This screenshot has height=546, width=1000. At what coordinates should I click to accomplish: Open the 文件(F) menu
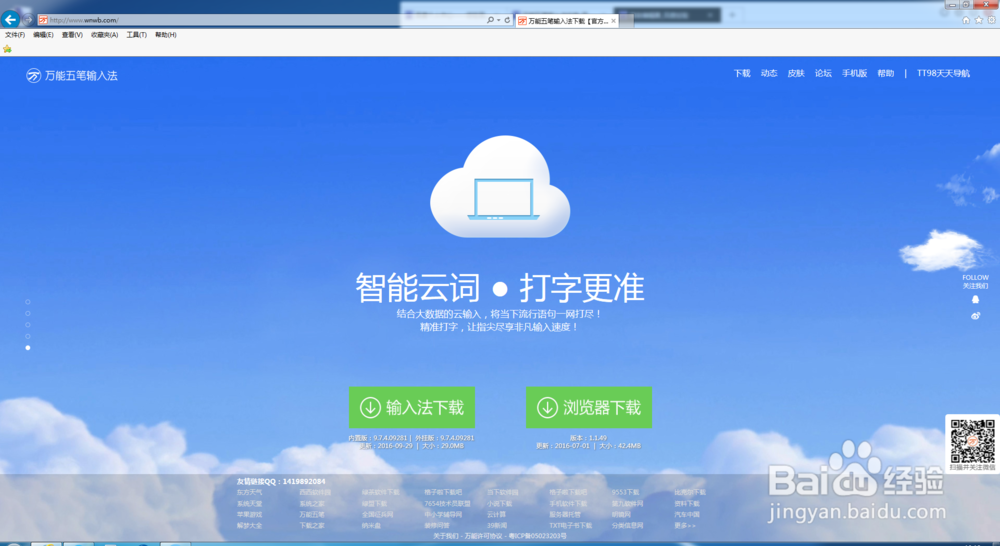point(15,35)
